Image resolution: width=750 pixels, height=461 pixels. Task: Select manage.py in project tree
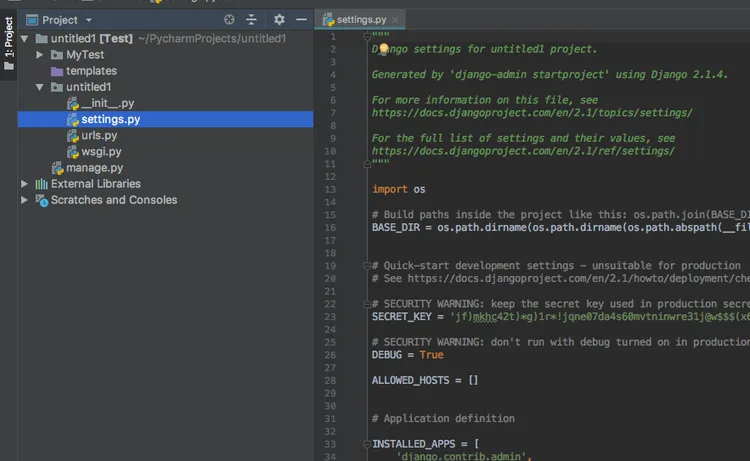(x=94, y=168)
